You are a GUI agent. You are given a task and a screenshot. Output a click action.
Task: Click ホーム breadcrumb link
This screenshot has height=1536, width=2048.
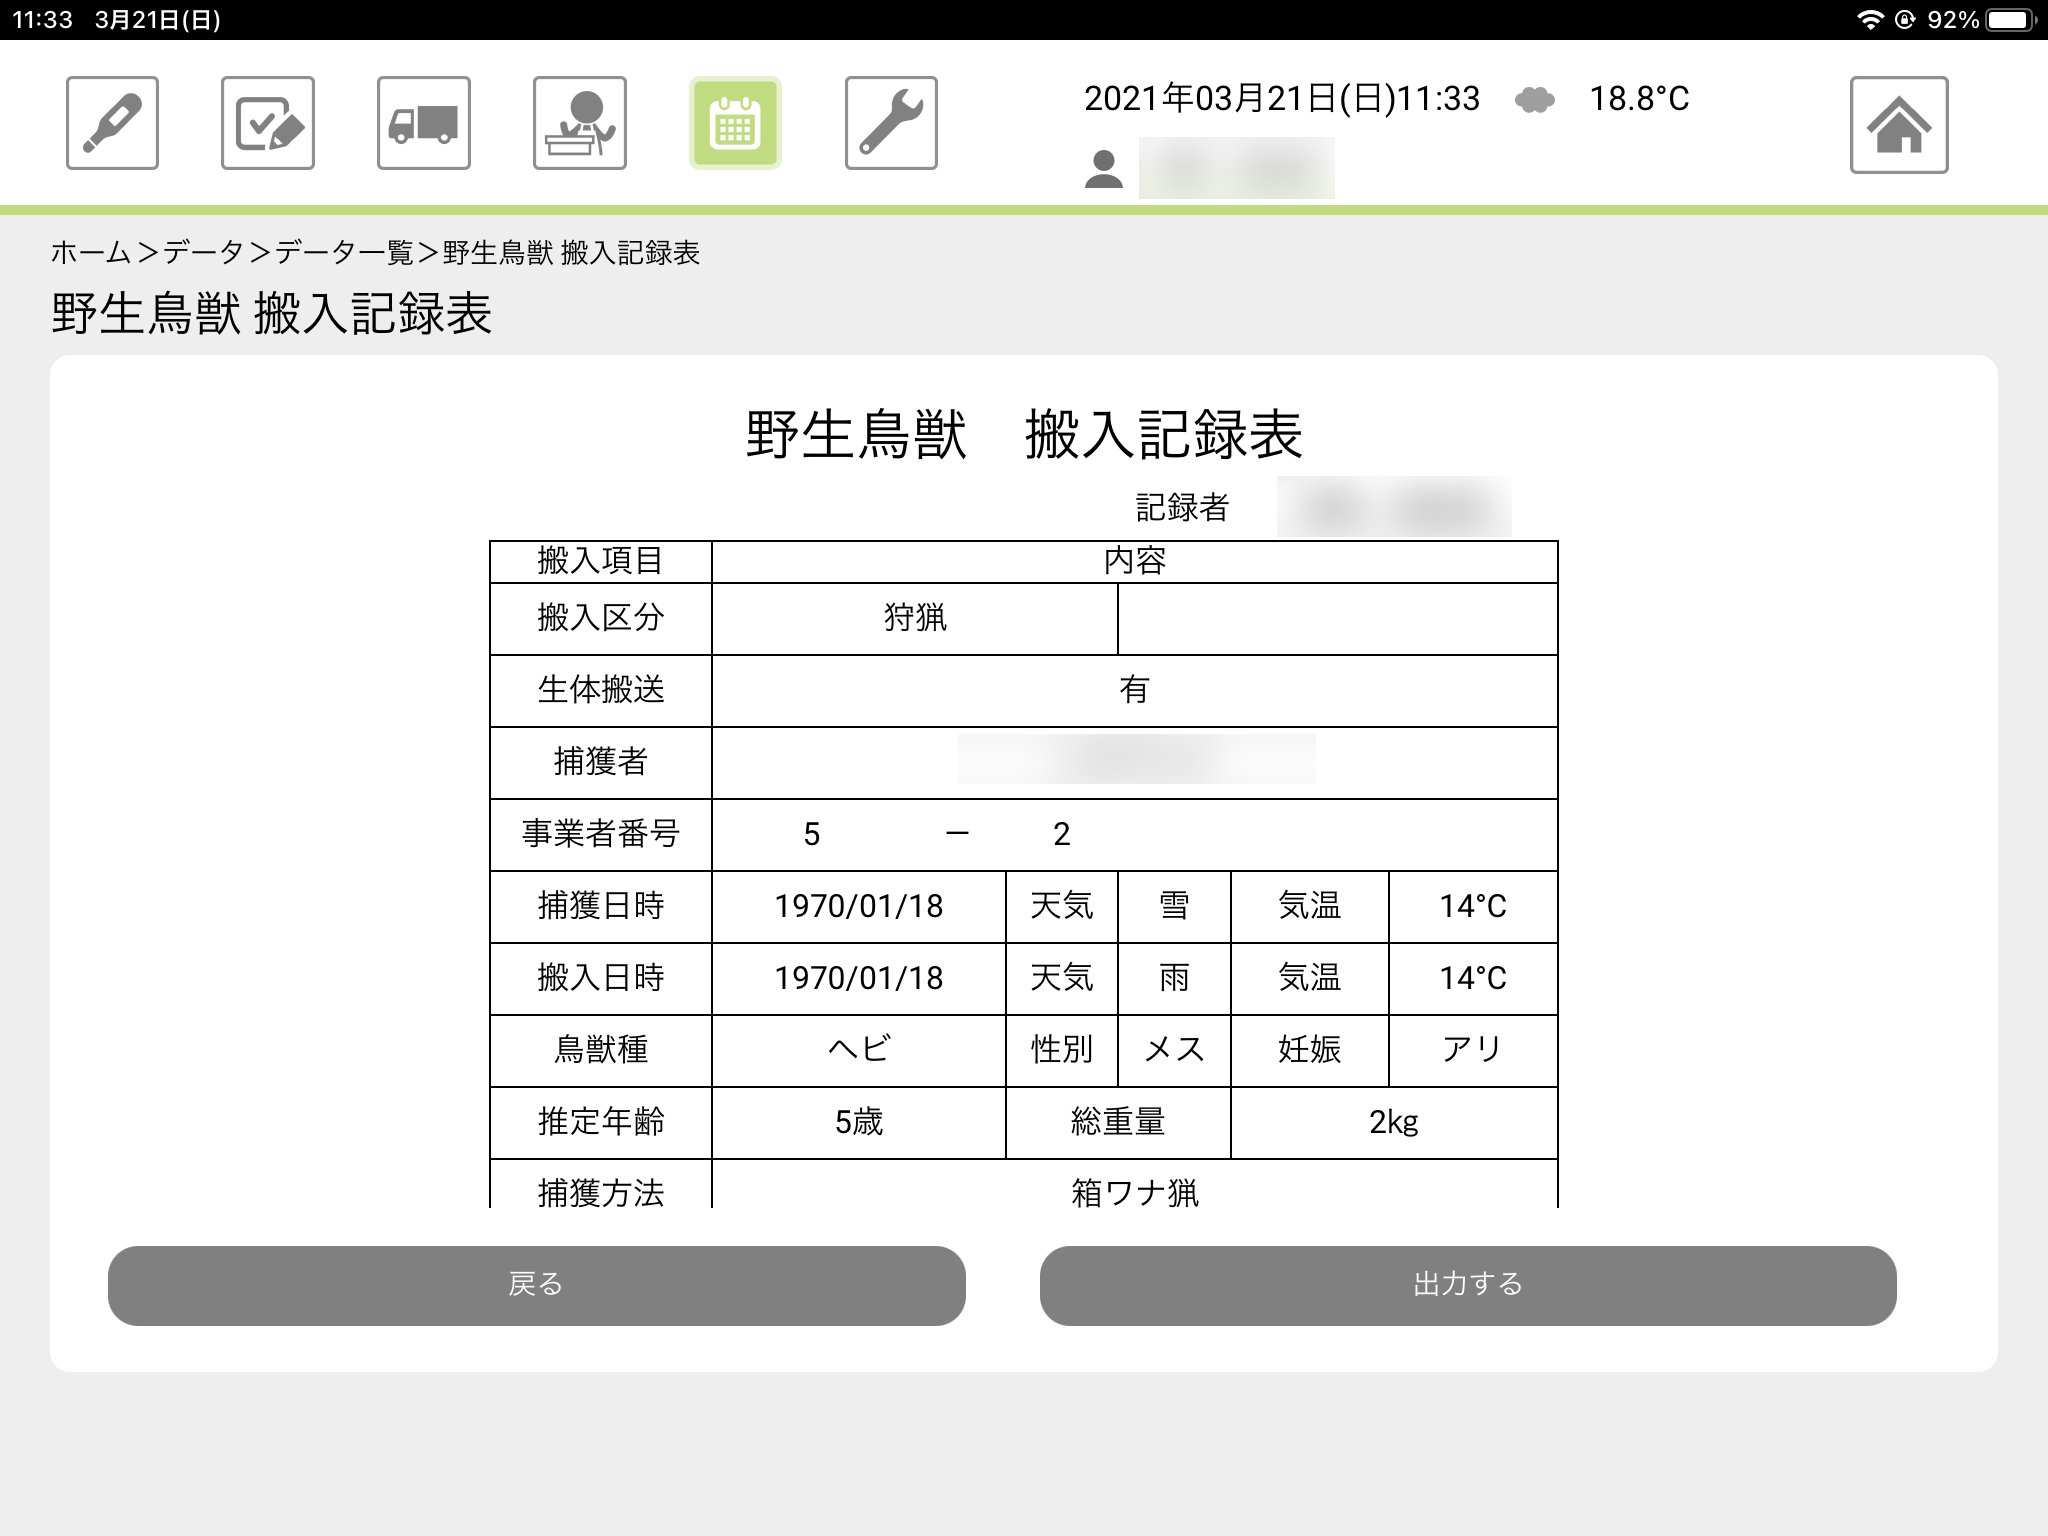[x=91, y=253]
